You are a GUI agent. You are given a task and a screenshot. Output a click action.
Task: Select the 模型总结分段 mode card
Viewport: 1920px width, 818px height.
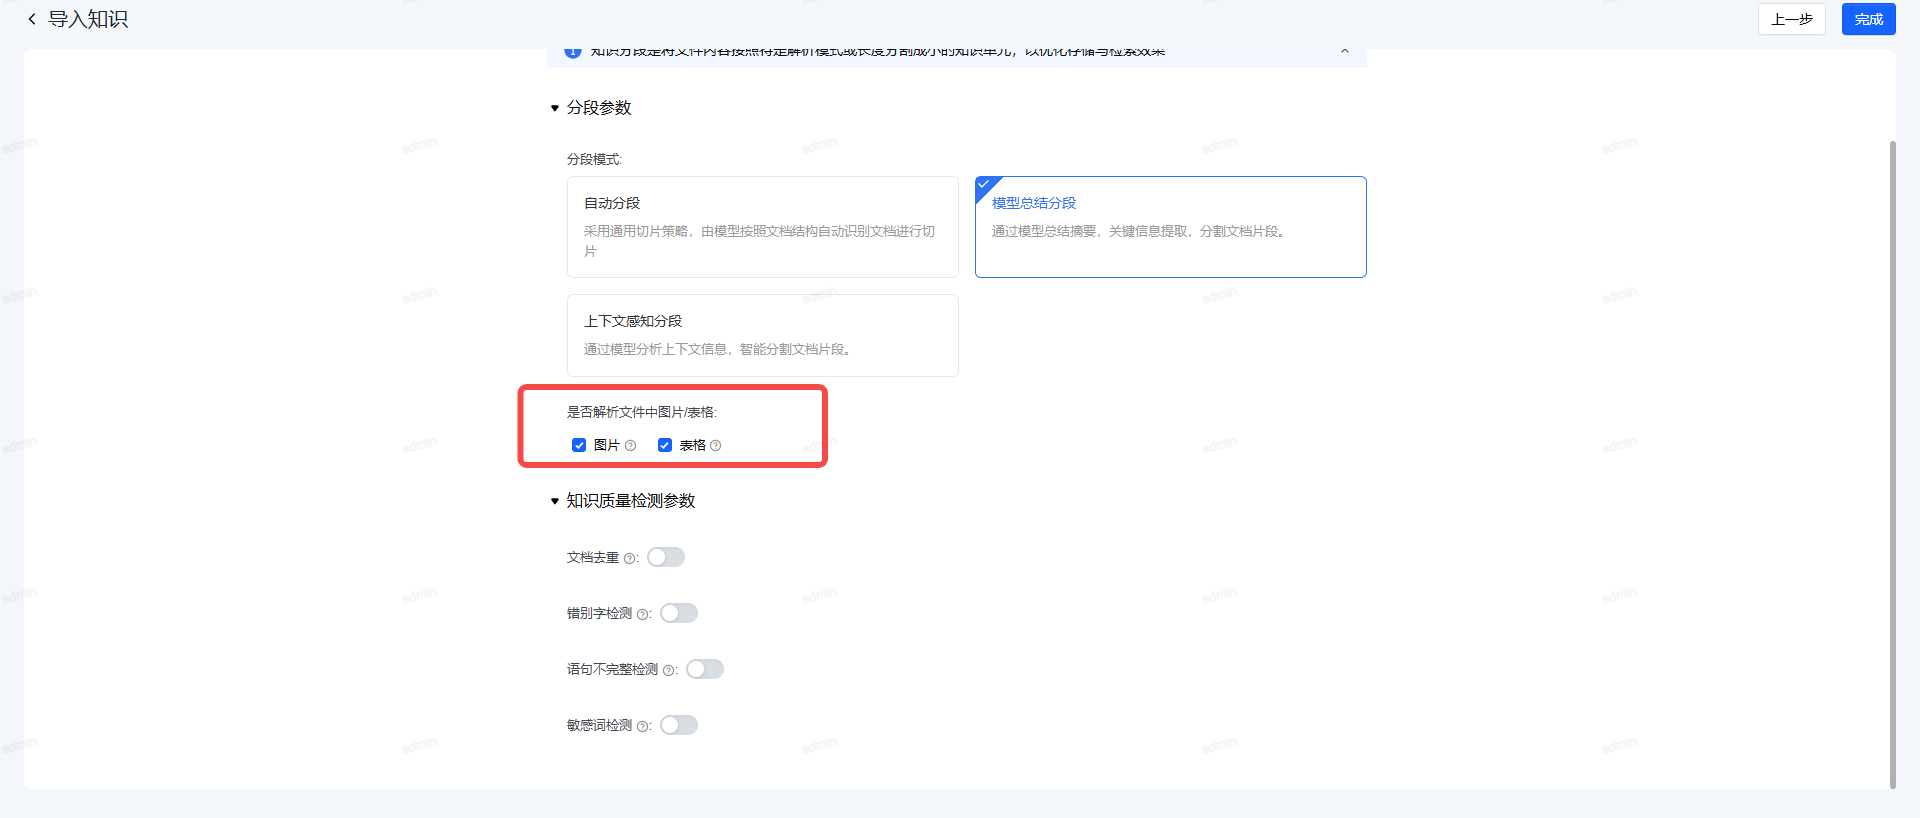point(1171,227)
